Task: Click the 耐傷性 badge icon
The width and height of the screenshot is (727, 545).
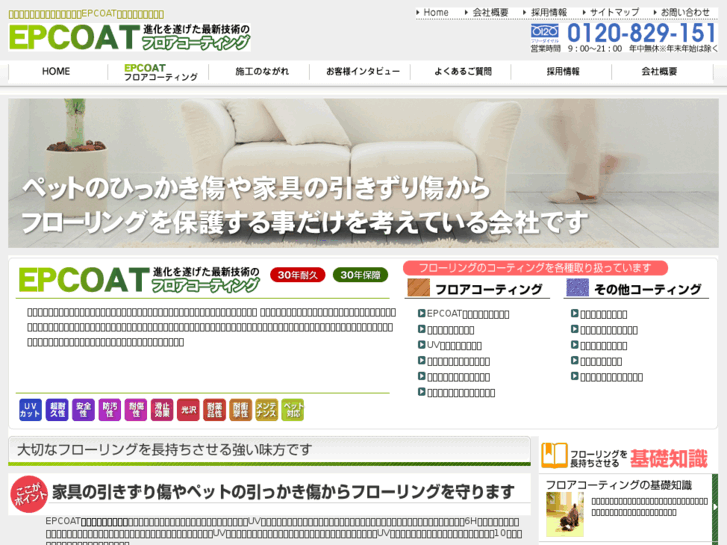Action: click(x=136, y=410)
